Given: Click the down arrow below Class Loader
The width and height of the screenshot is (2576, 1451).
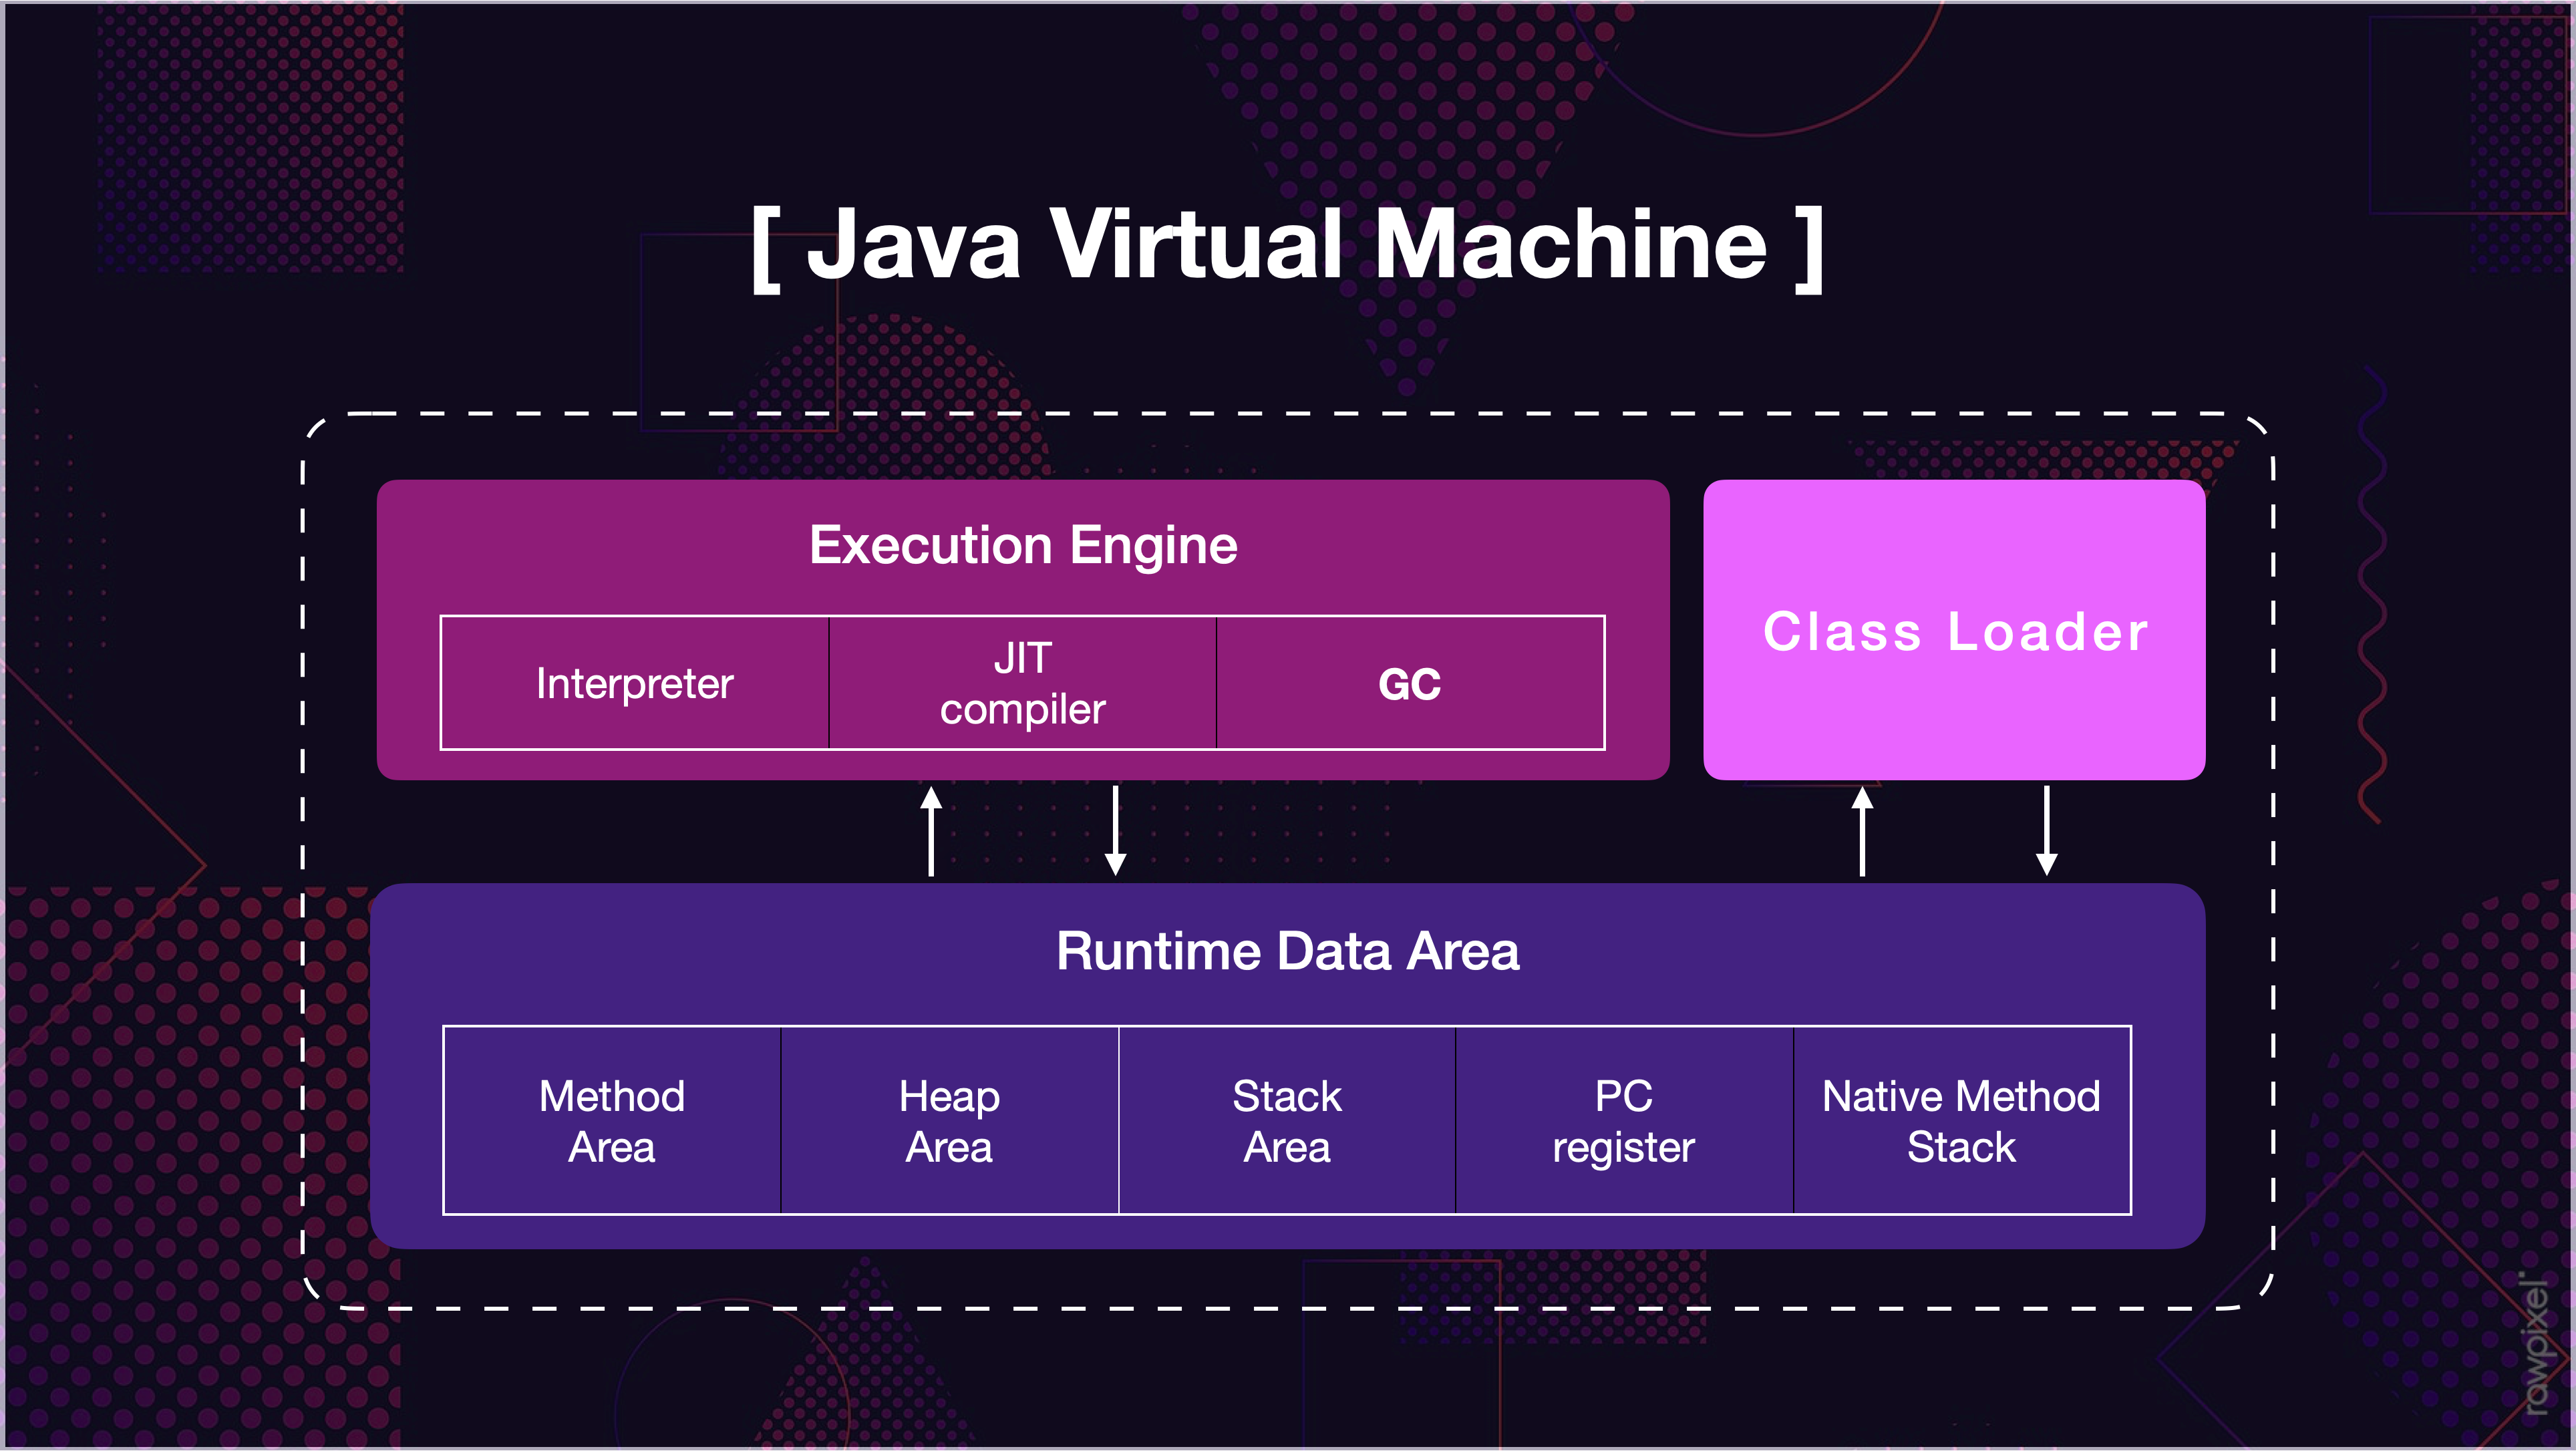Looking at the screenshot, I should pos(2046,831).
